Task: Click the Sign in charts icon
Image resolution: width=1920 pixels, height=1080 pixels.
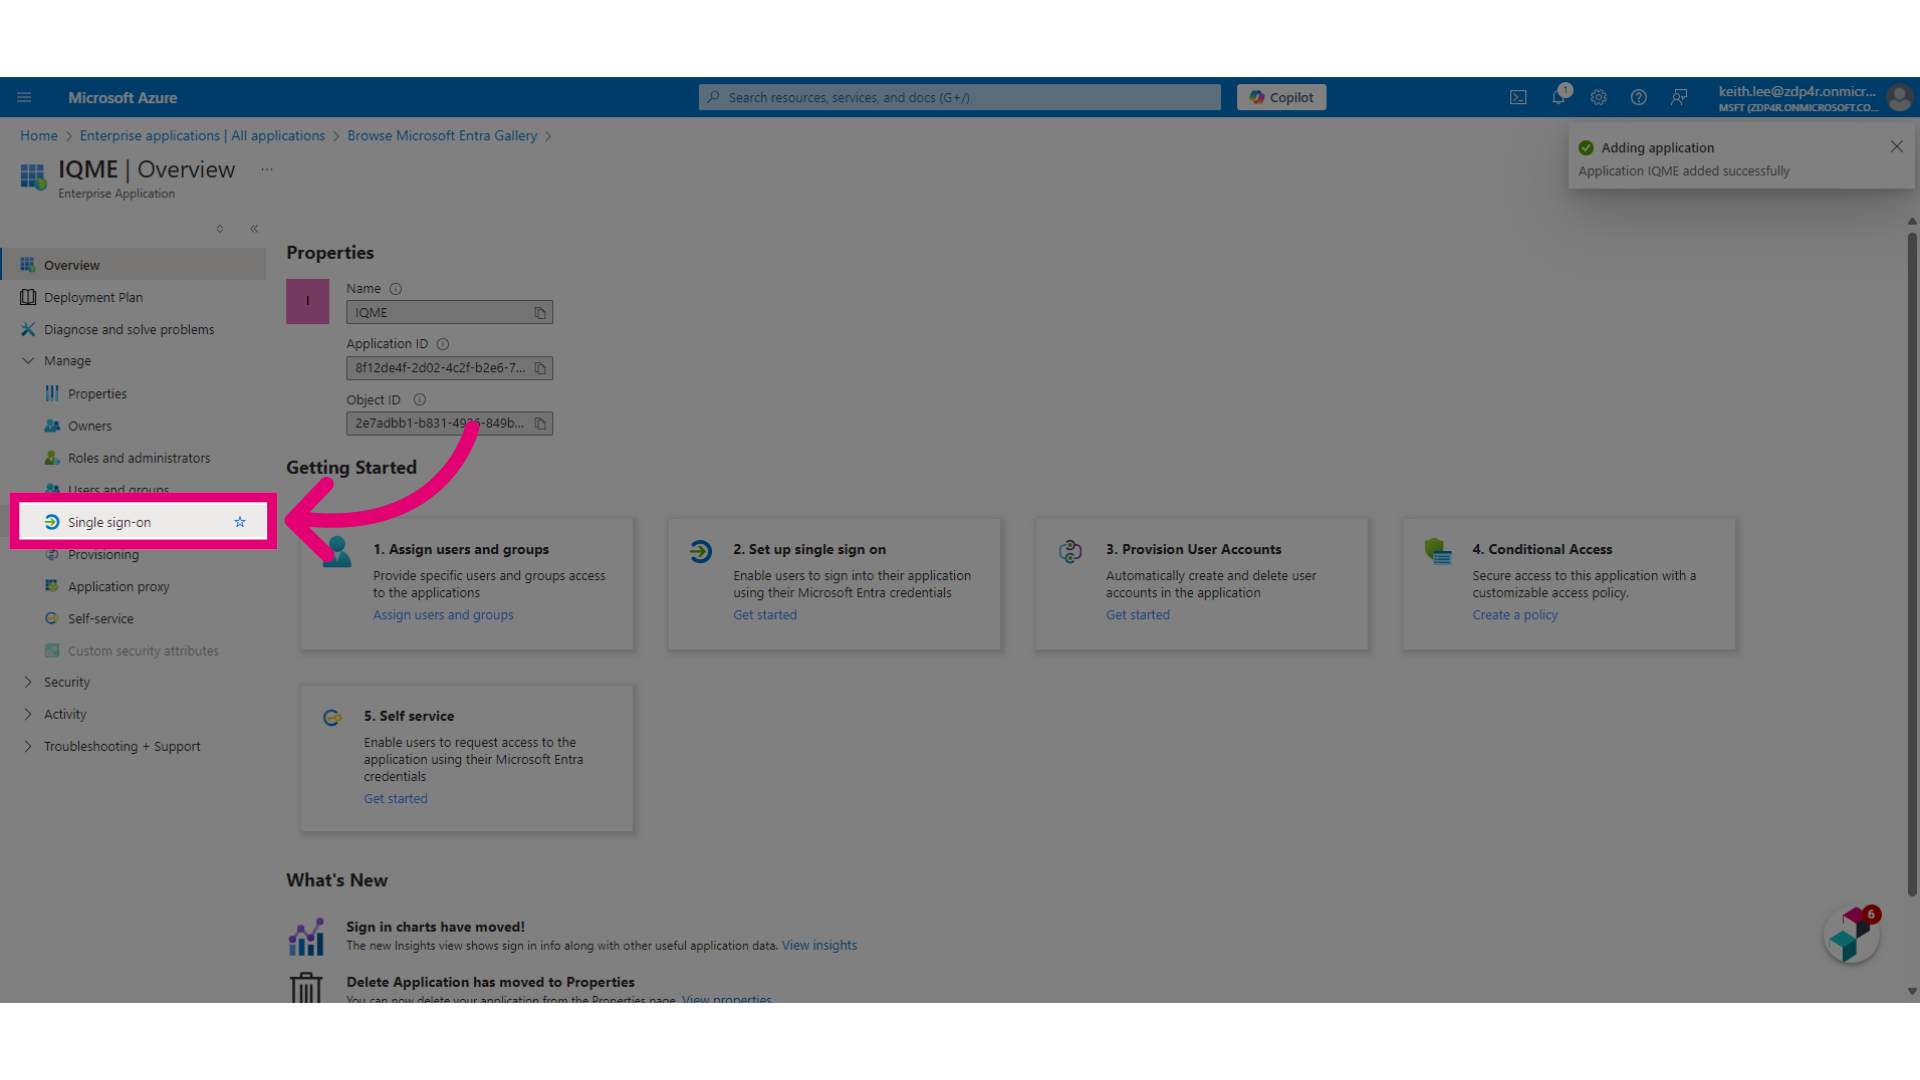Action: click(307, 937)
